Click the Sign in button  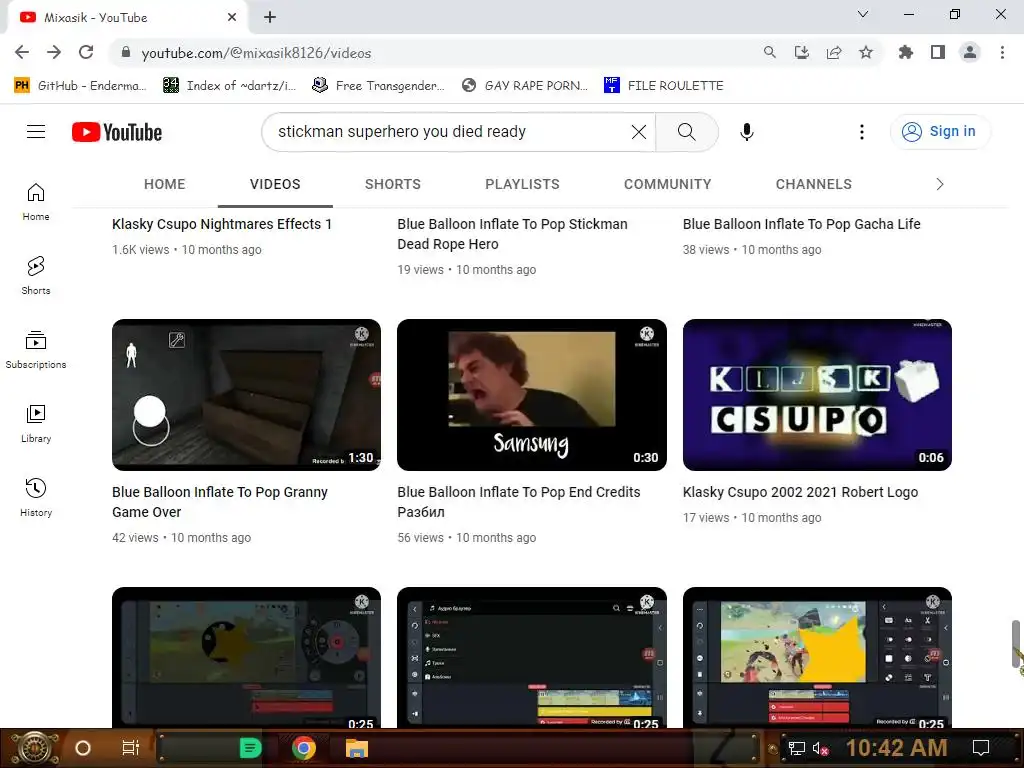coord(940,132)
